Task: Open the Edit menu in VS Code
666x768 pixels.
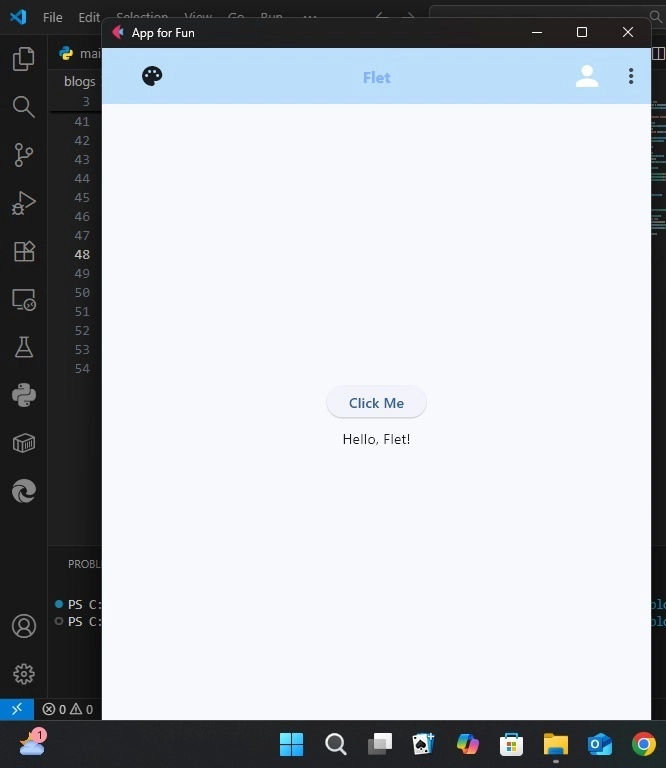Action: (89, 18)
